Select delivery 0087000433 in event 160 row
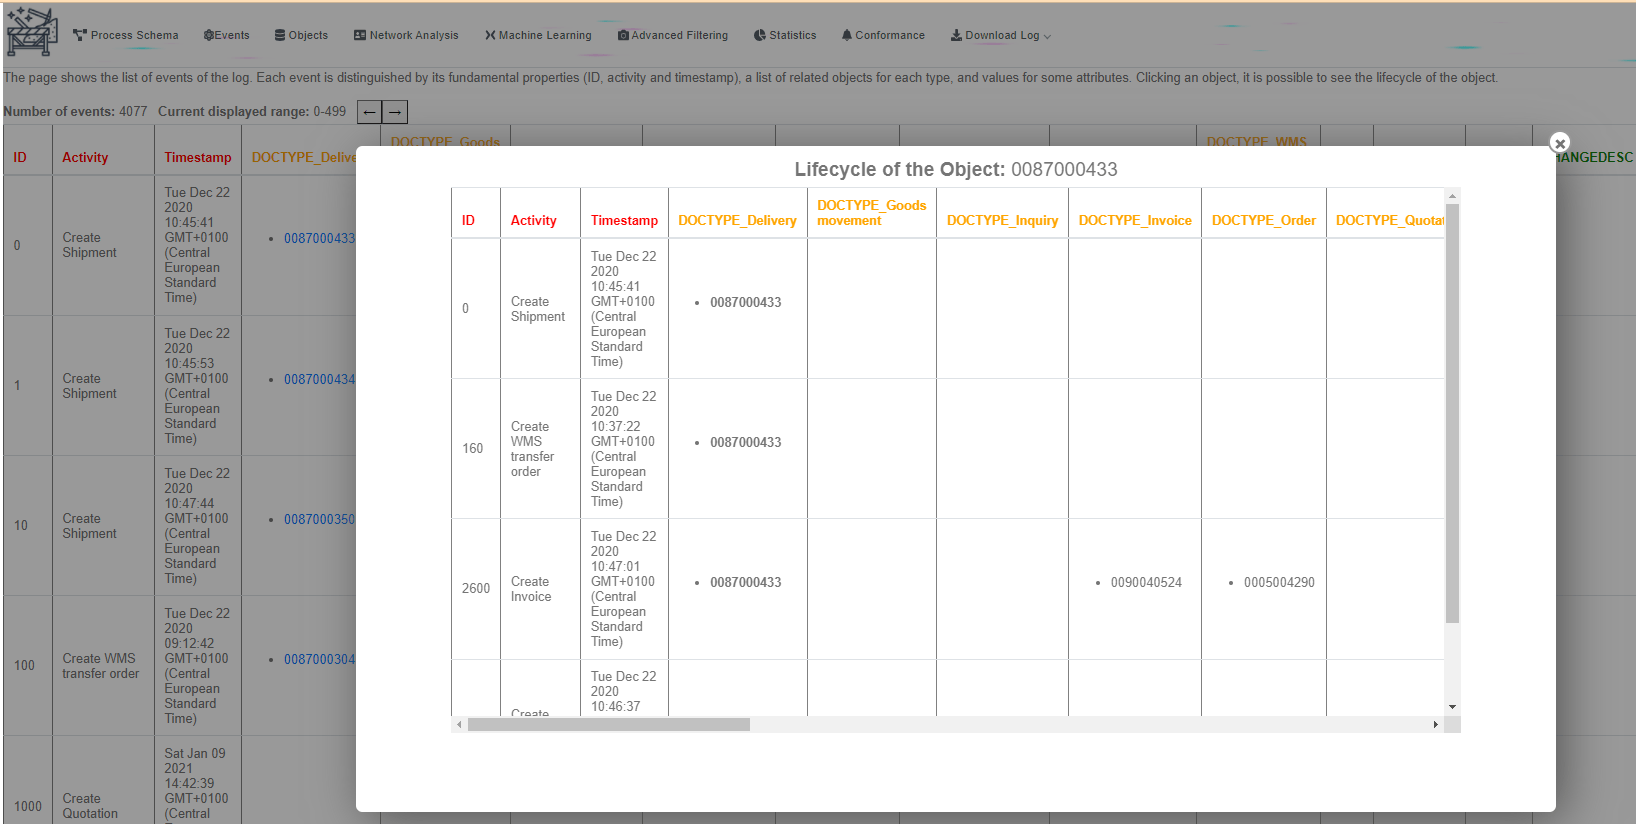 click(746, 442)
